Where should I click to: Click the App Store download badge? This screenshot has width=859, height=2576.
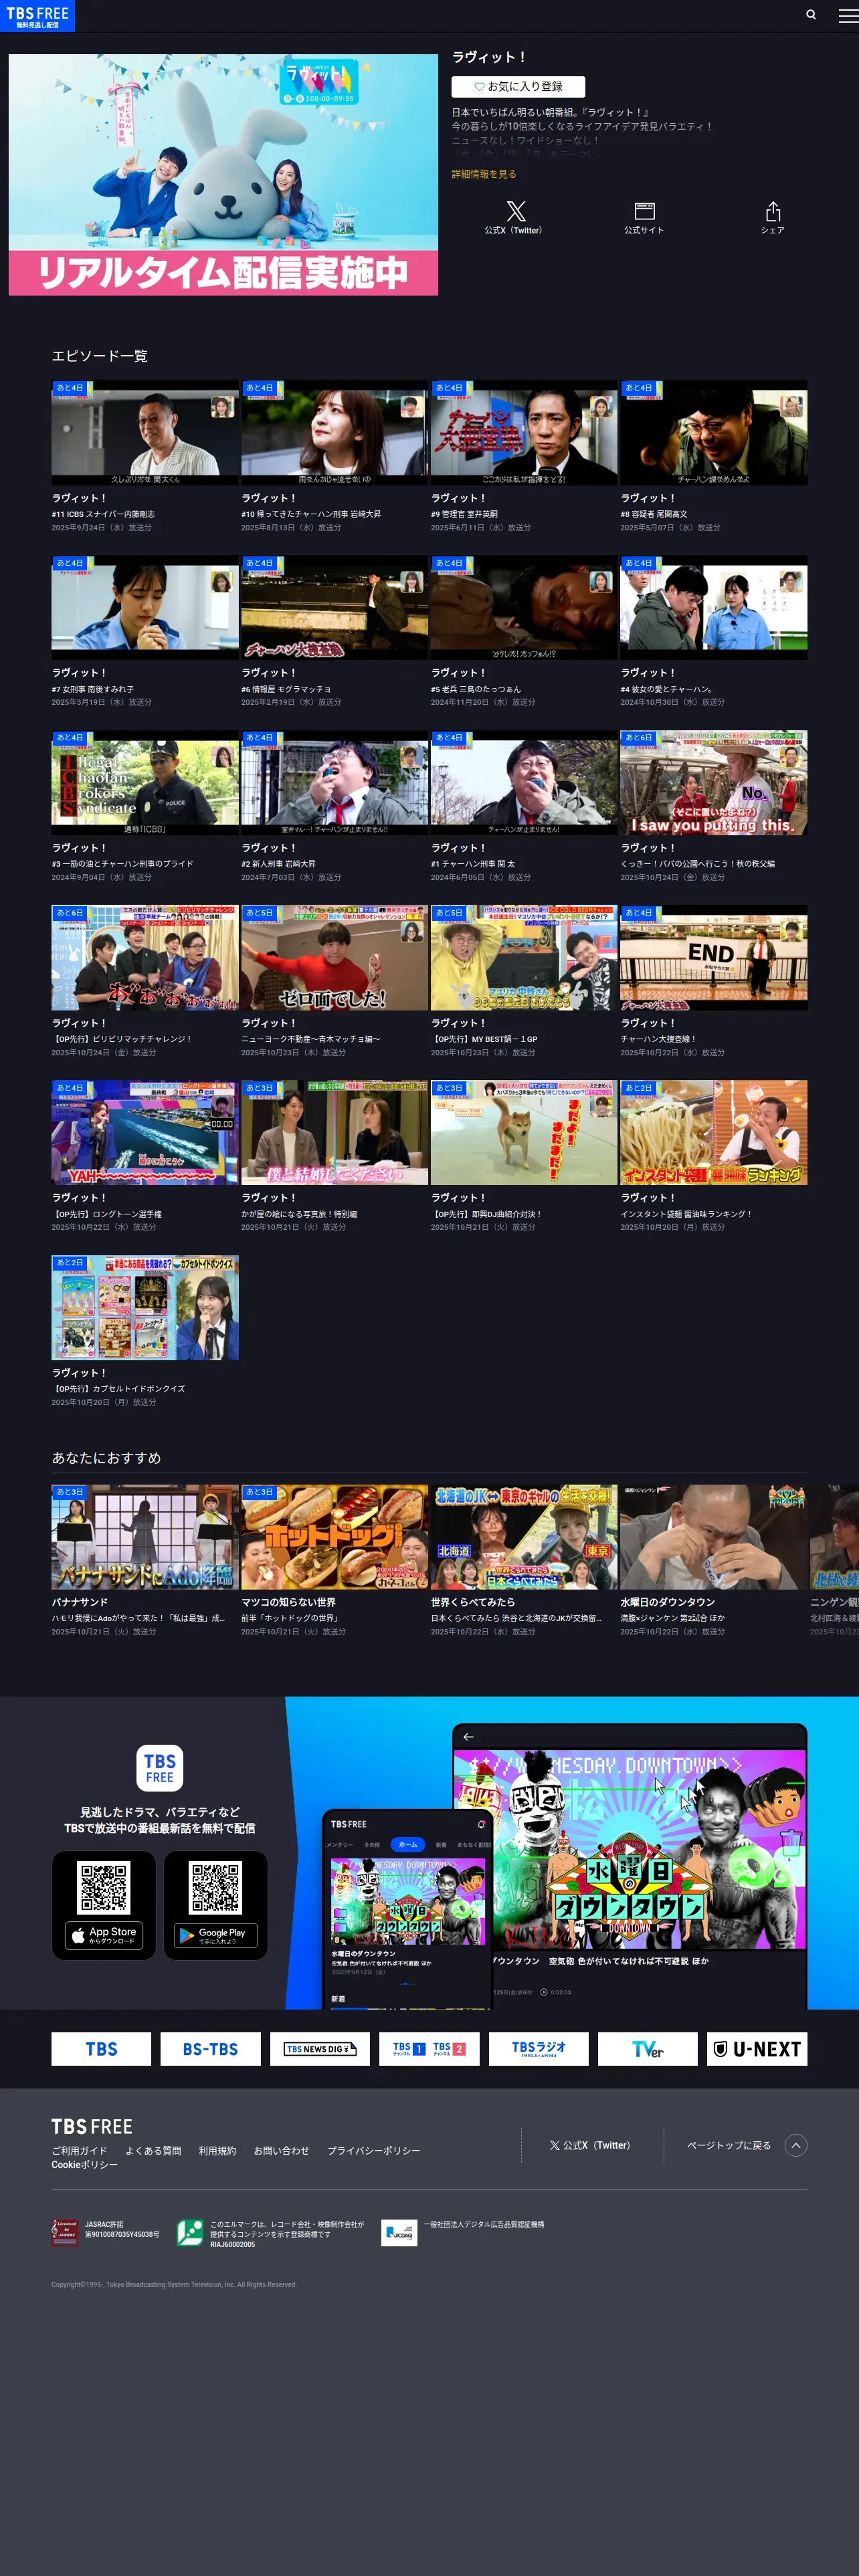tap(104, 1935)
